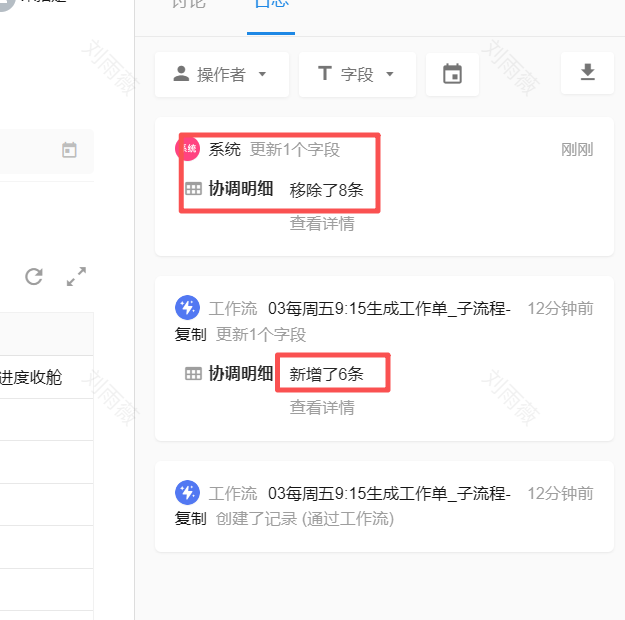Image resolution: width=625 pixels, height=620 pixels.
Task: Open 查看详情 under 移除了8条
Action: click(322, 223)
